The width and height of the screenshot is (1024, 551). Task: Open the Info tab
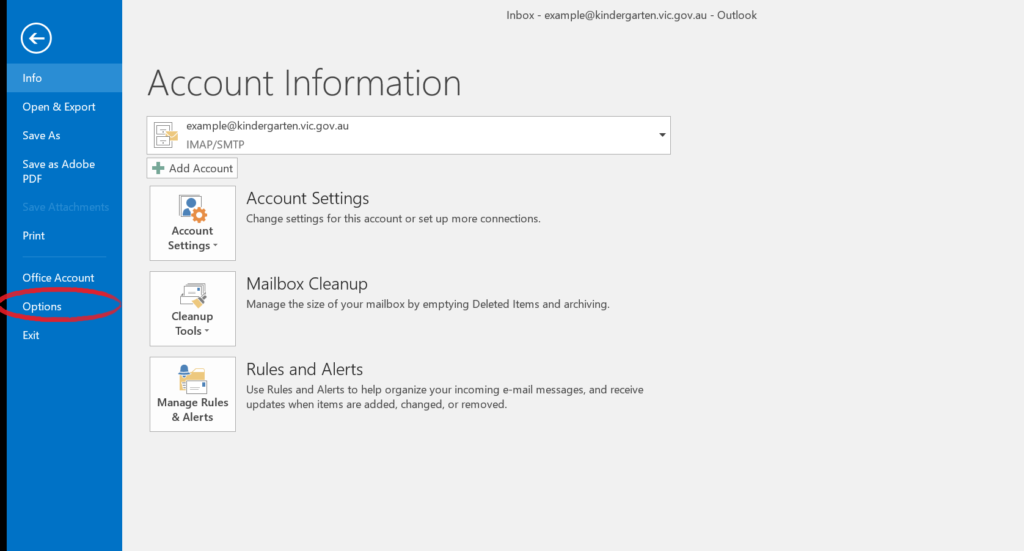64,78
